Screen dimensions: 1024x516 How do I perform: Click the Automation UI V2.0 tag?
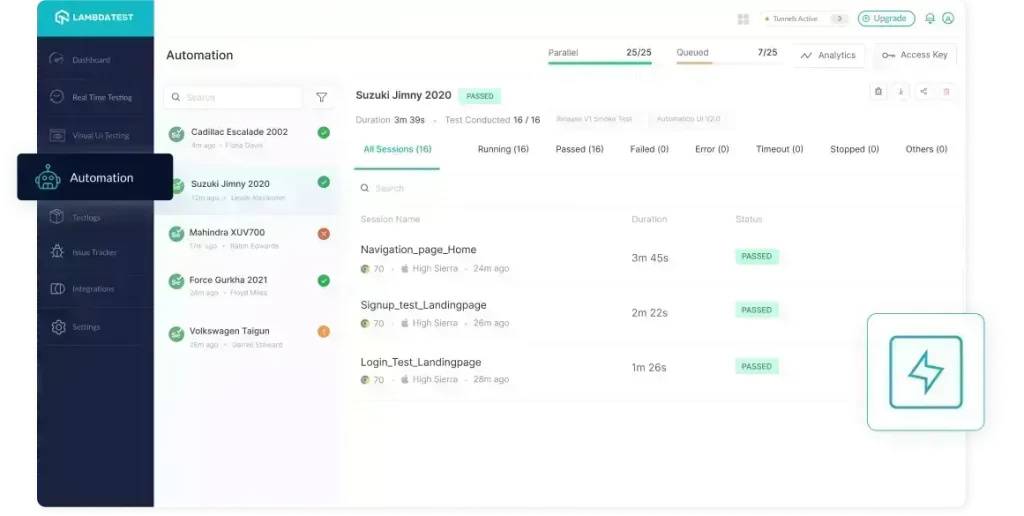click(x=688, y=120)
